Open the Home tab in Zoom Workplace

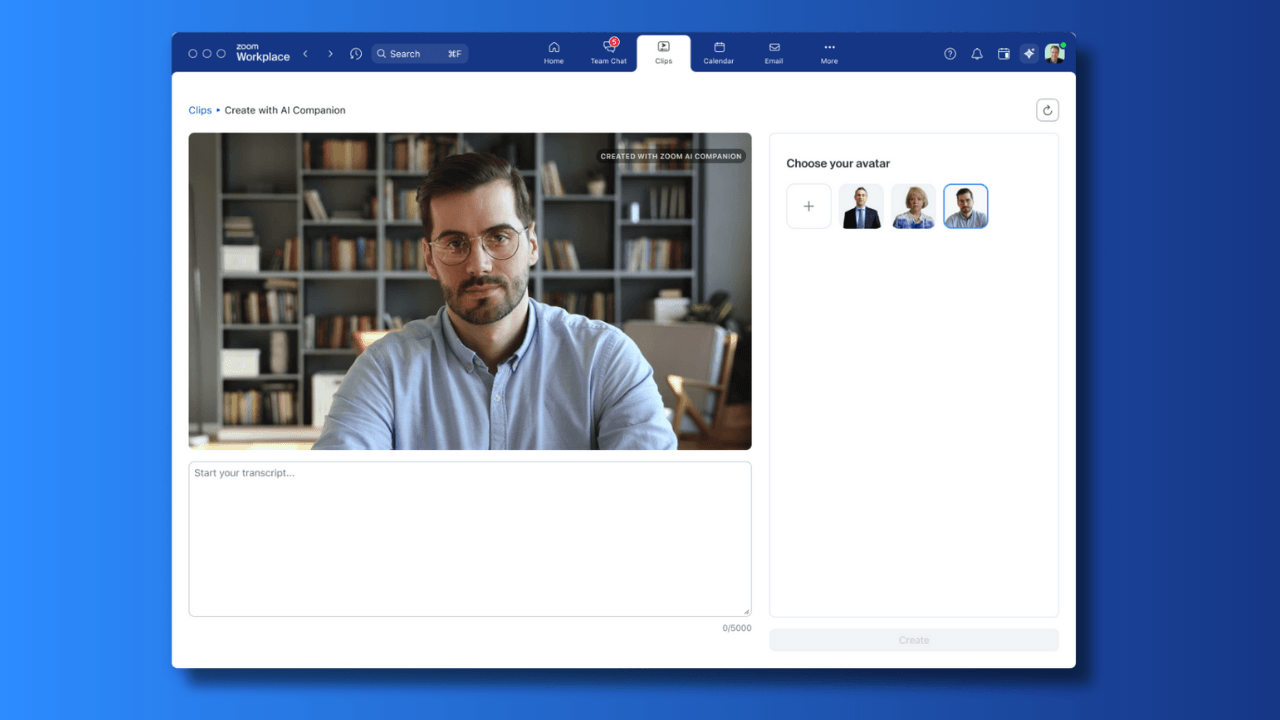tap(553, 52)
